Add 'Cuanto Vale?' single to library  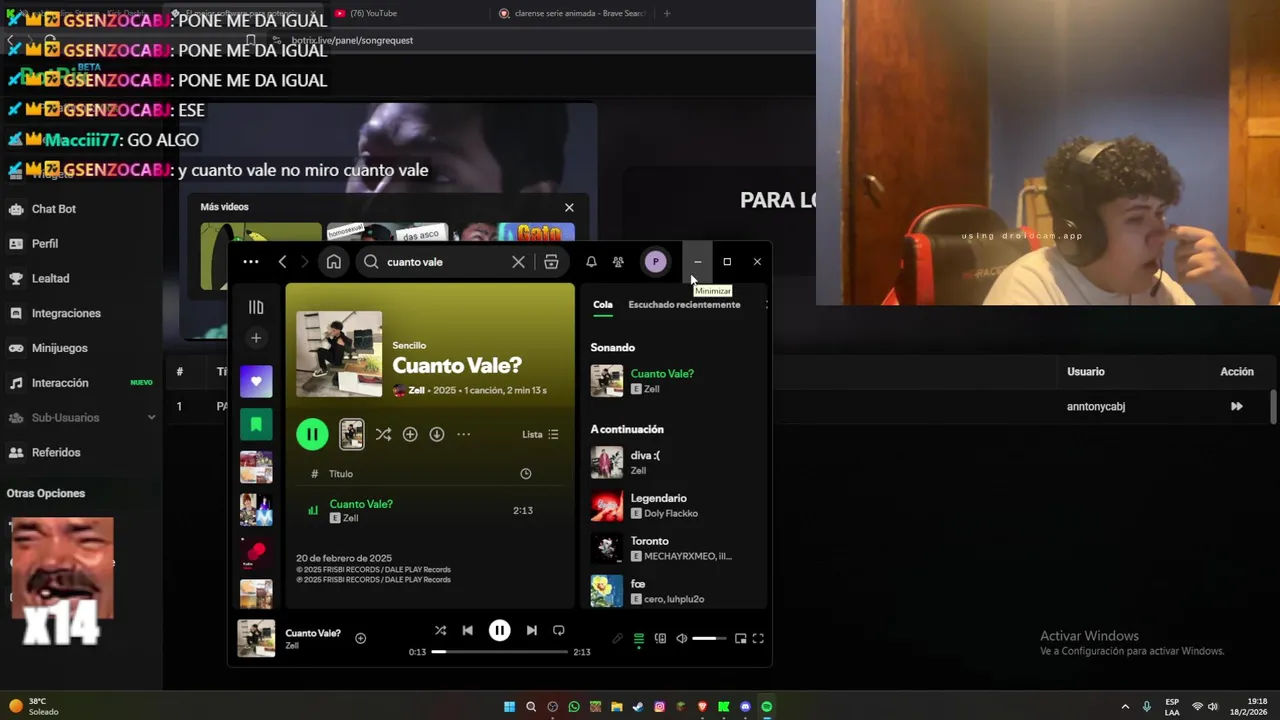[x=410, y=434]
